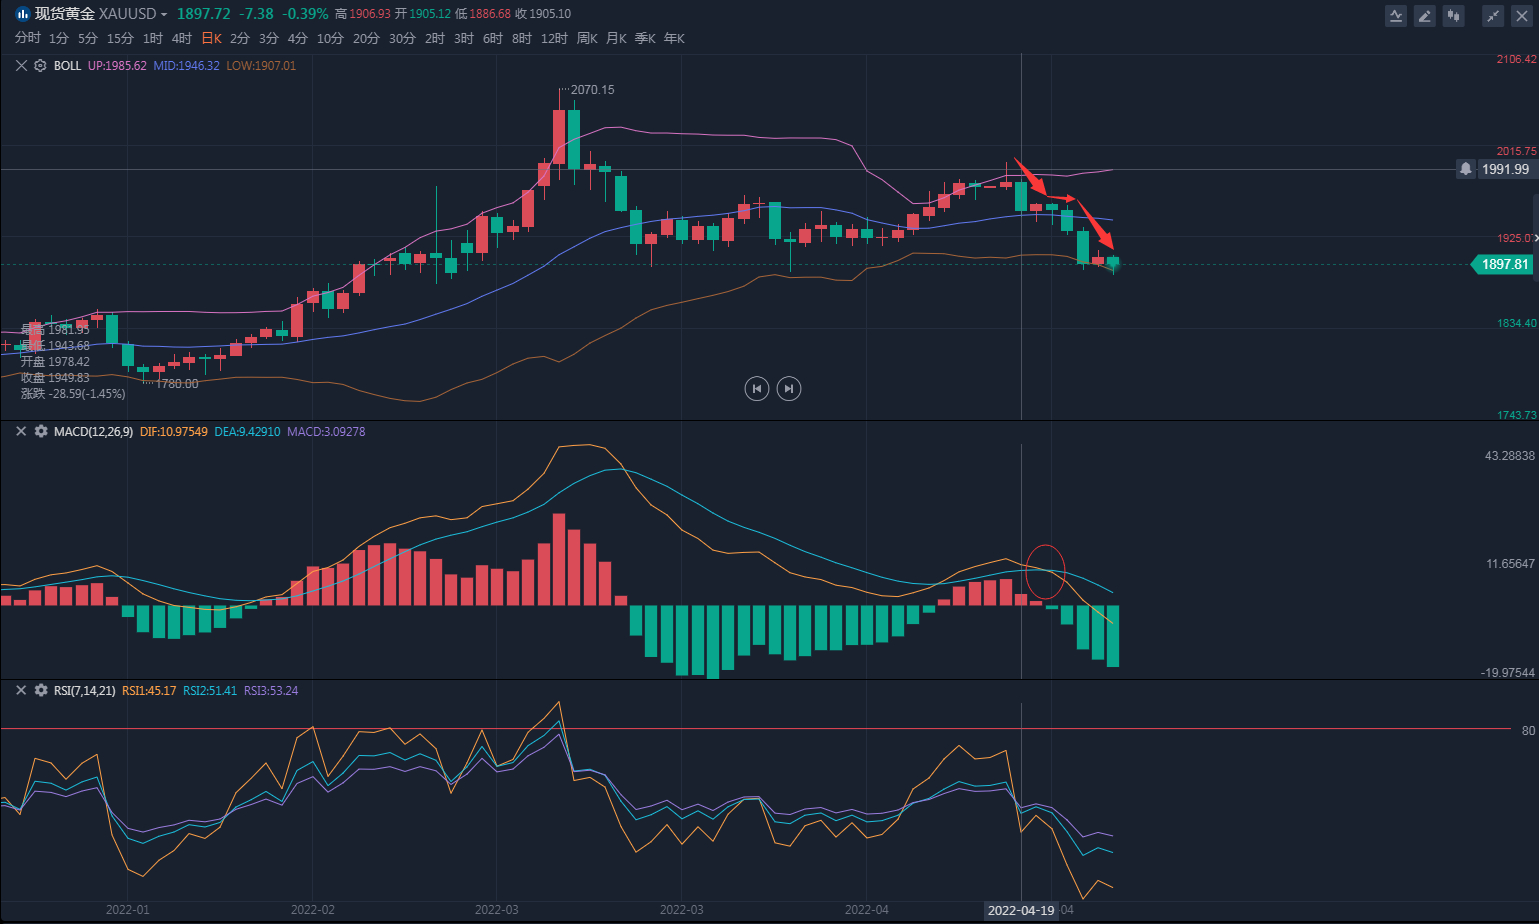The height and width of the screenshot is (924, 1539).
Task: Click the 2022-03 date axis label under the price peak
Action: click(497, 910)
